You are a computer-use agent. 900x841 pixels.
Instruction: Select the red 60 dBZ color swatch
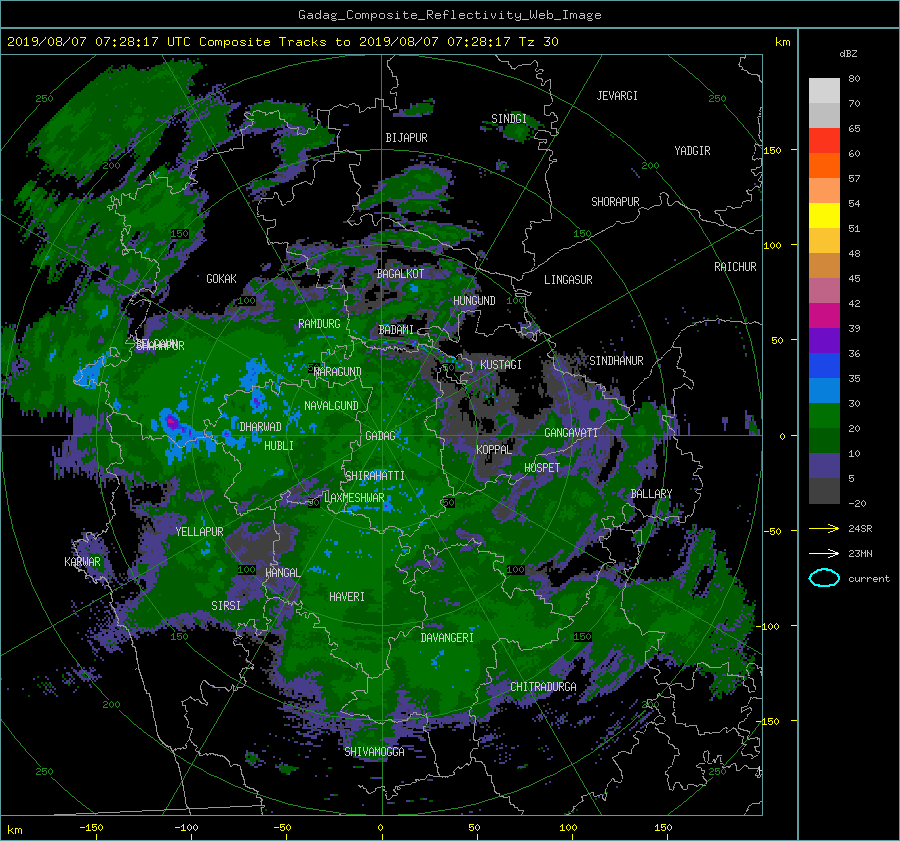pos(824,141)
